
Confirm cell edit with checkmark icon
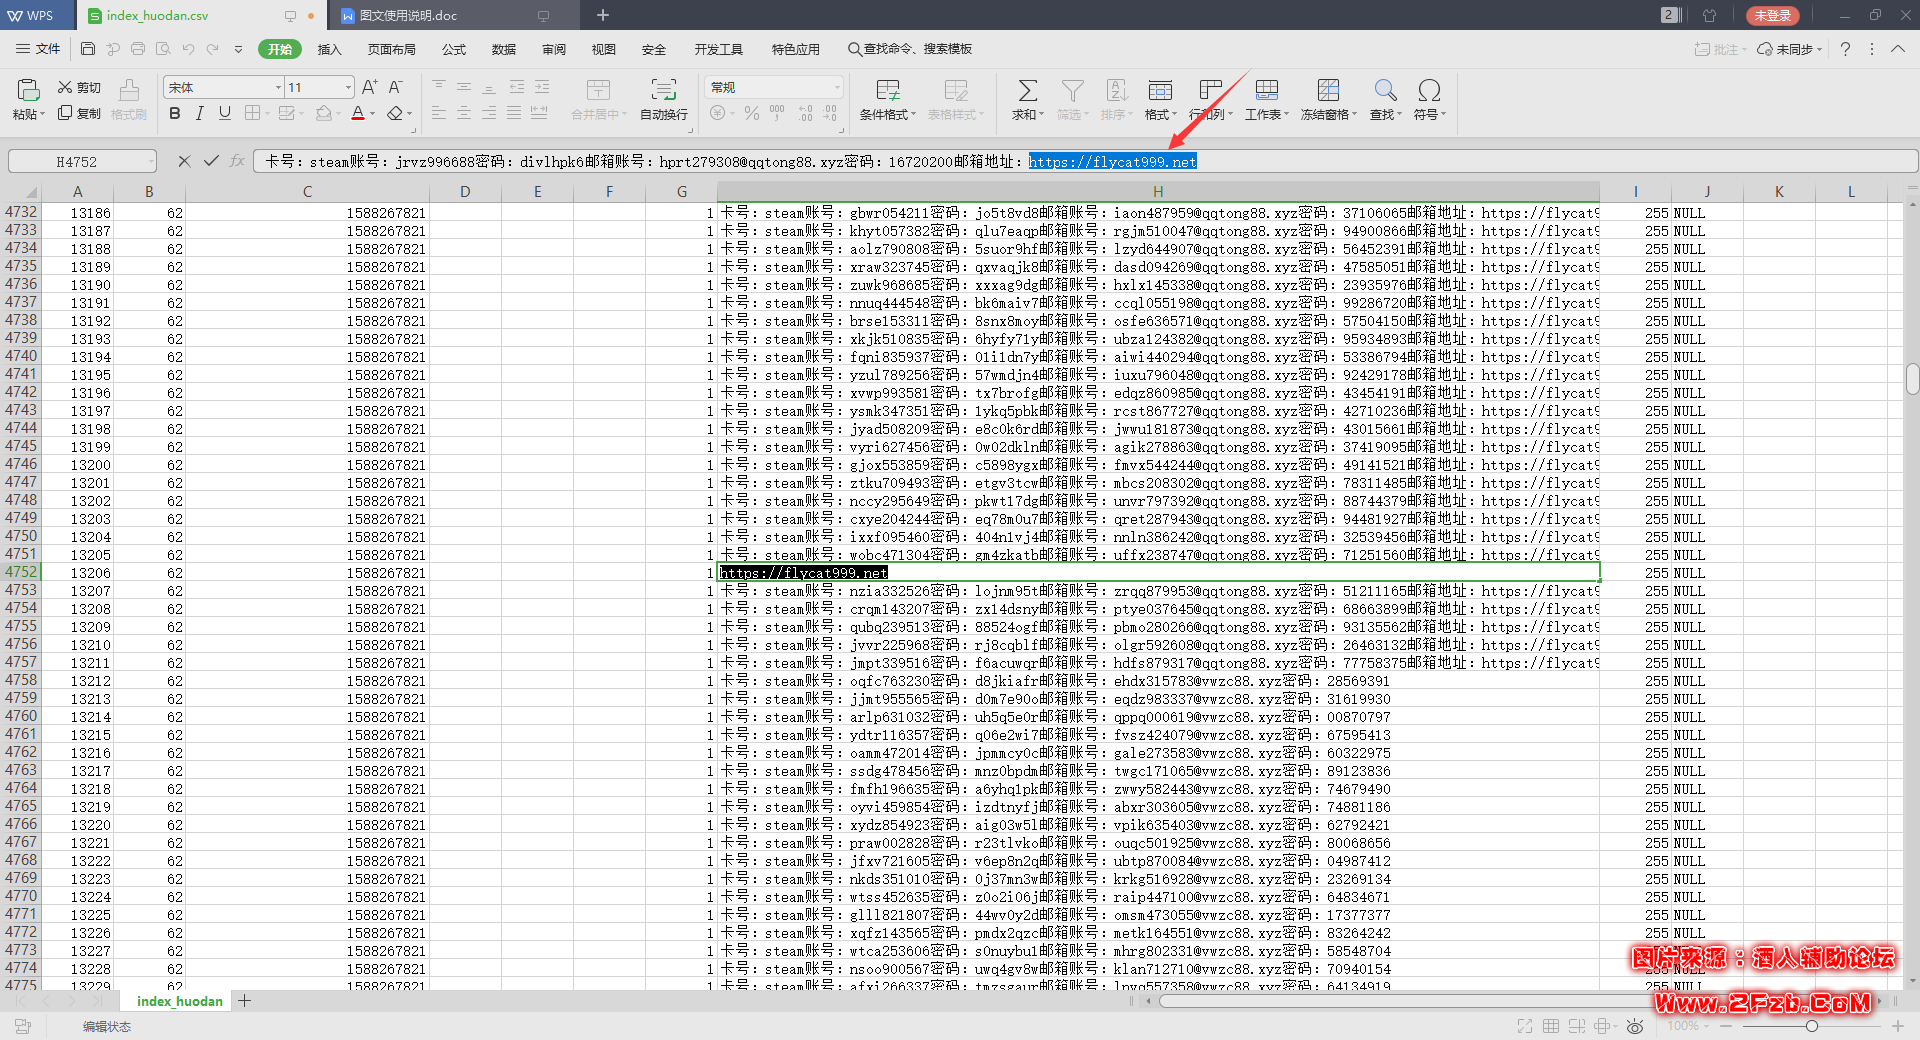point(211,161)
